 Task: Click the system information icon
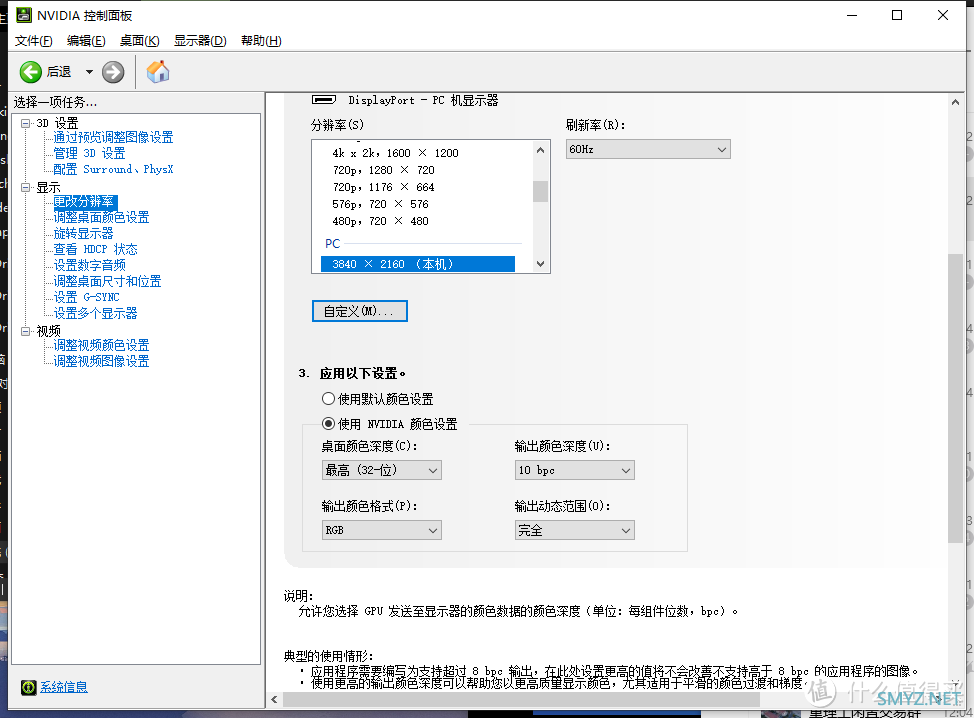coord(29,687)
